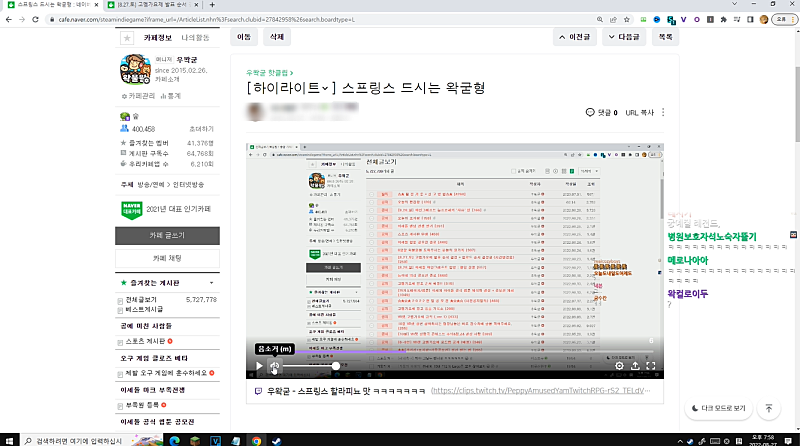Open video settings gear icon

pos(619,367)
